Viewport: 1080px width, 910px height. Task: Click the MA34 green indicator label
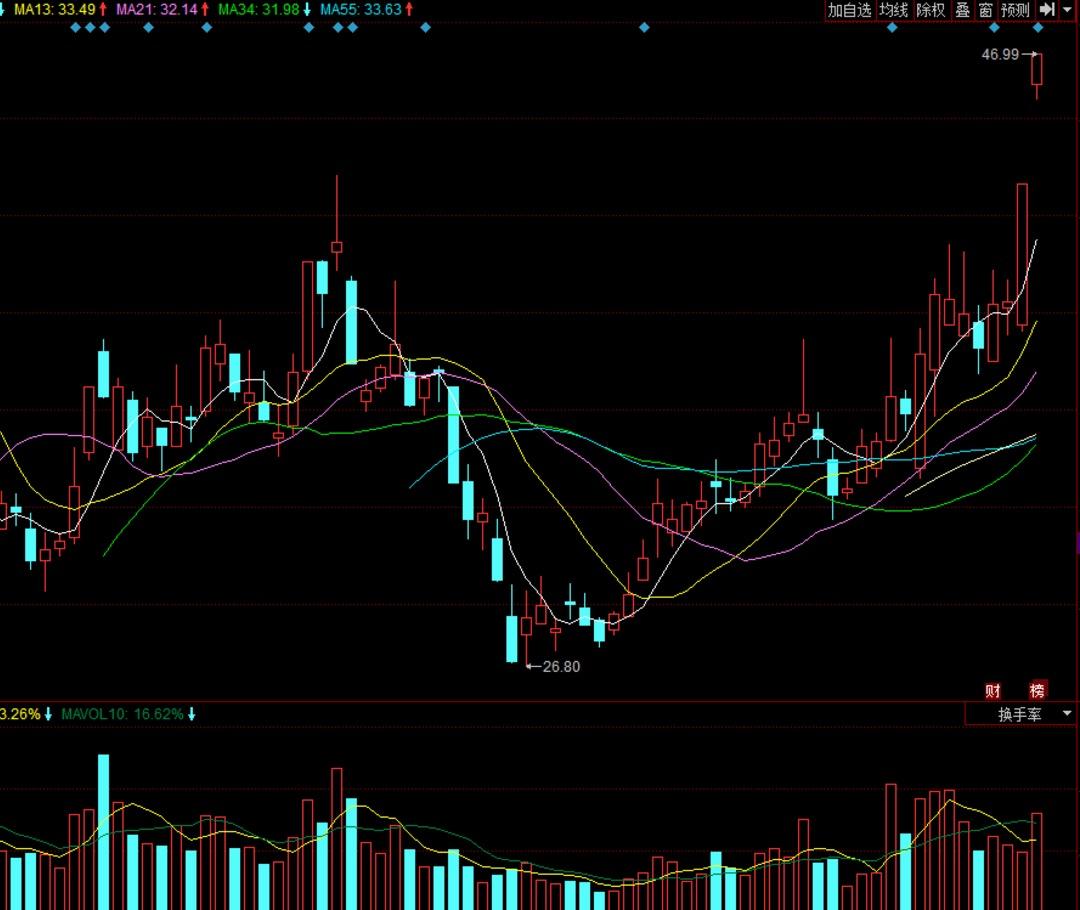tap(257, 10)
